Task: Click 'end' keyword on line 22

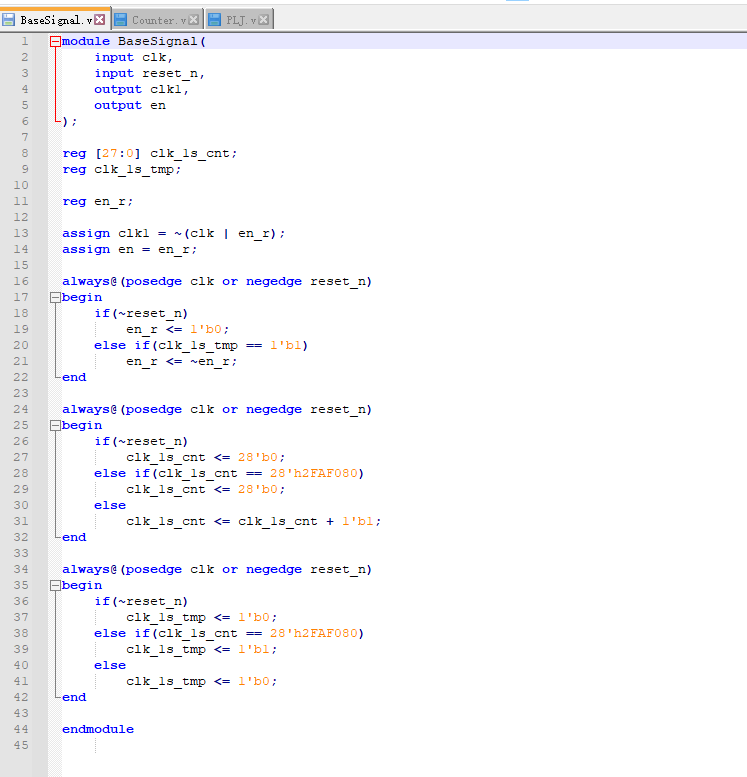Action: pos(74,377)
